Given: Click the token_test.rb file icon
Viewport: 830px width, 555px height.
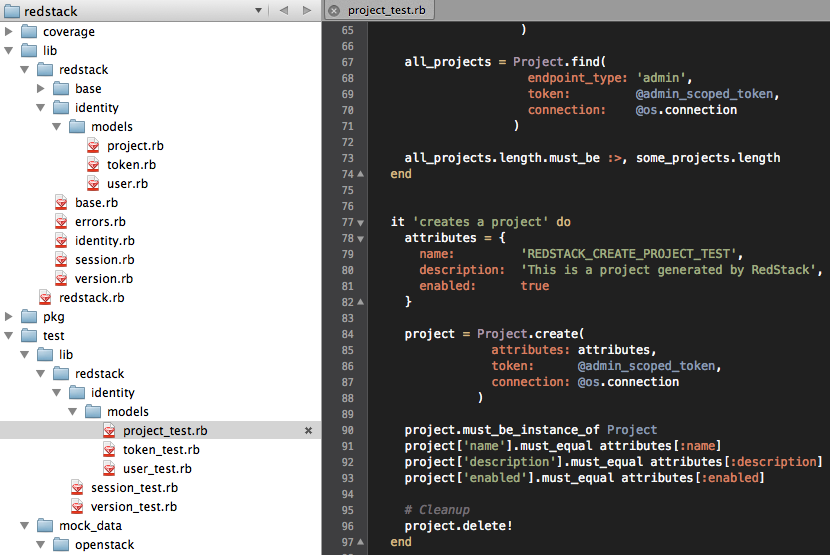Looking at the screenshot, I should (109, 450).
